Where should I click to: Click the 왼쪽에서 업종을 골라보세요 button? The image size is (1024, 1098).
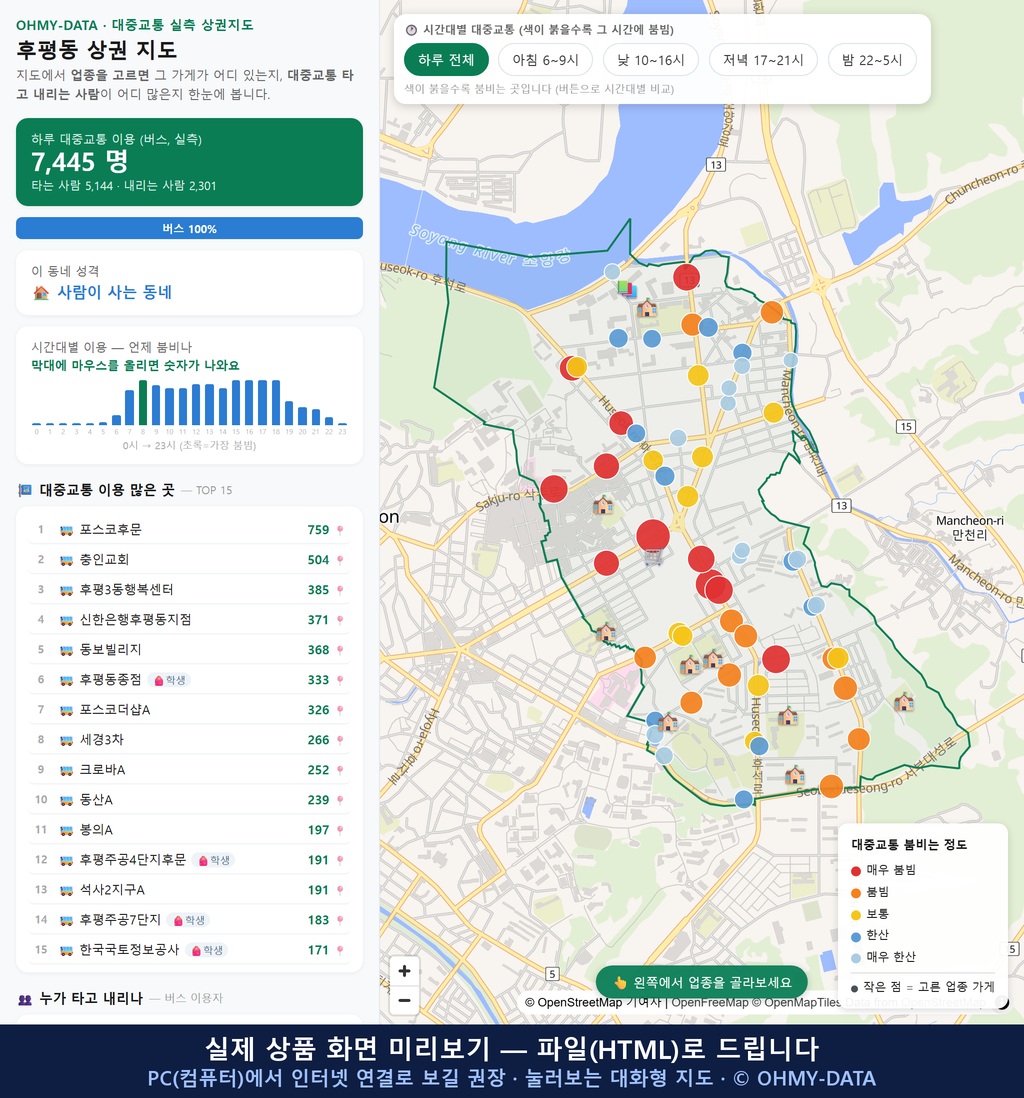click(x=702, y=982)
